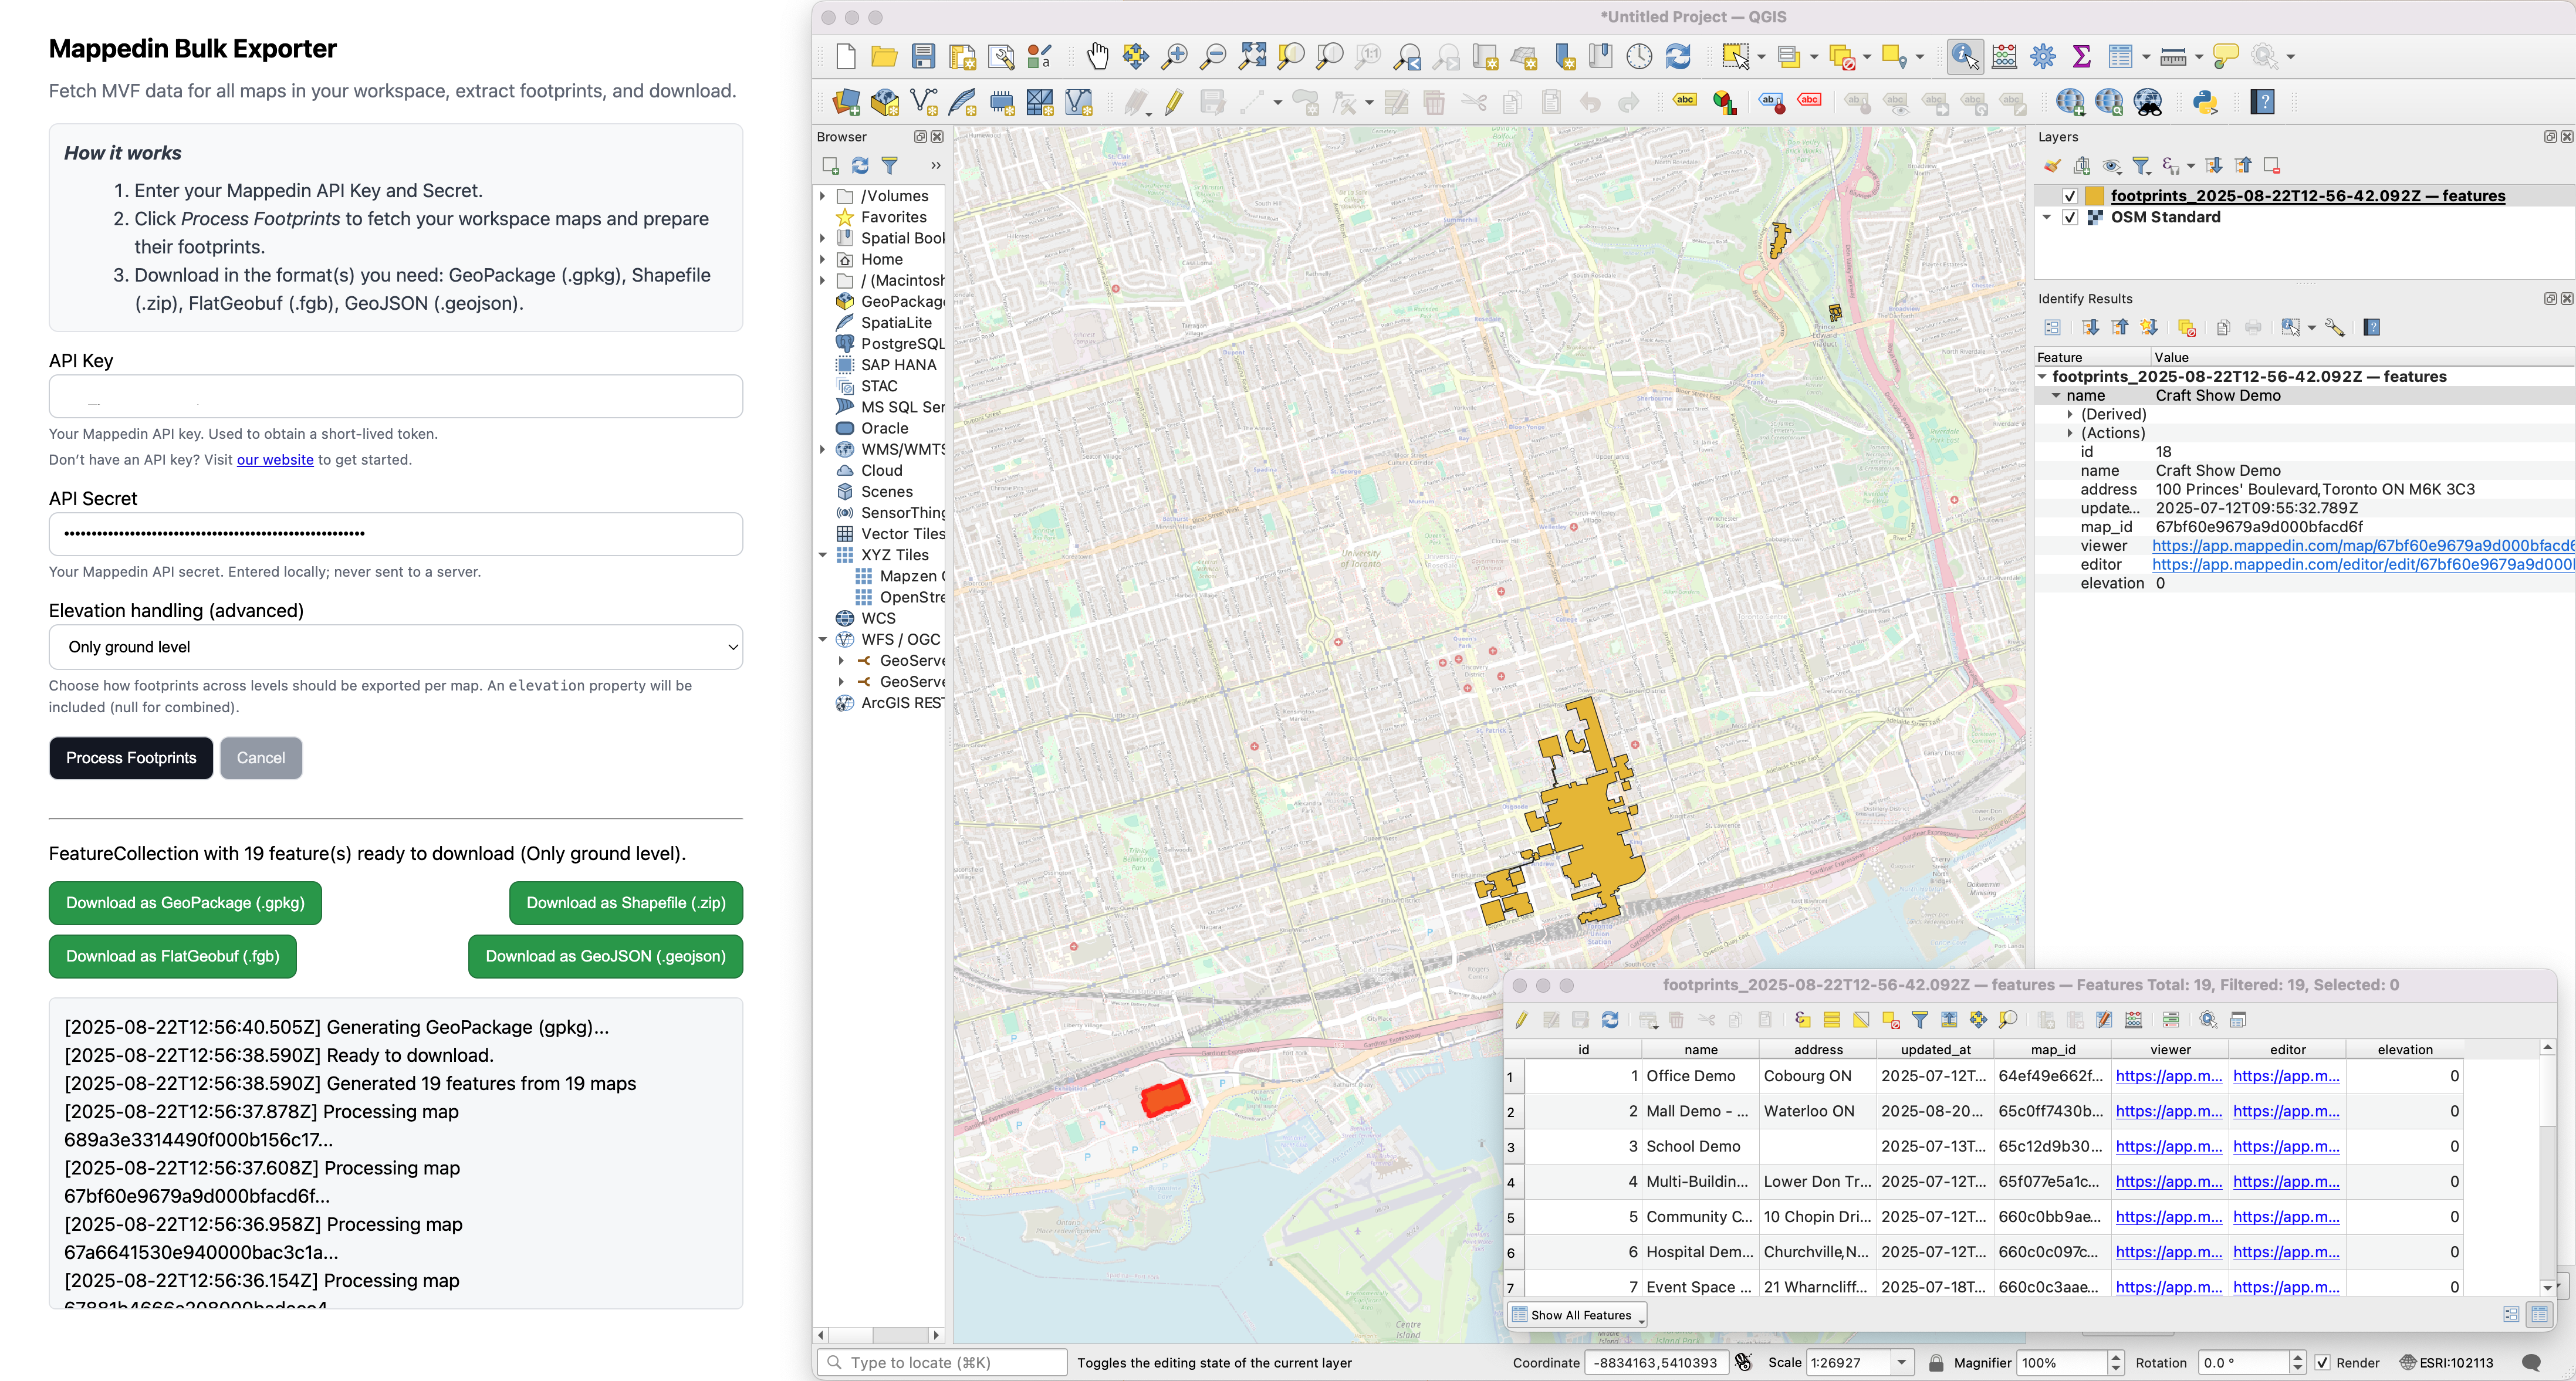Open the Layer Styling brush icon in Layers panel
2576x1381 pixels.
(x=2052, y=166)
